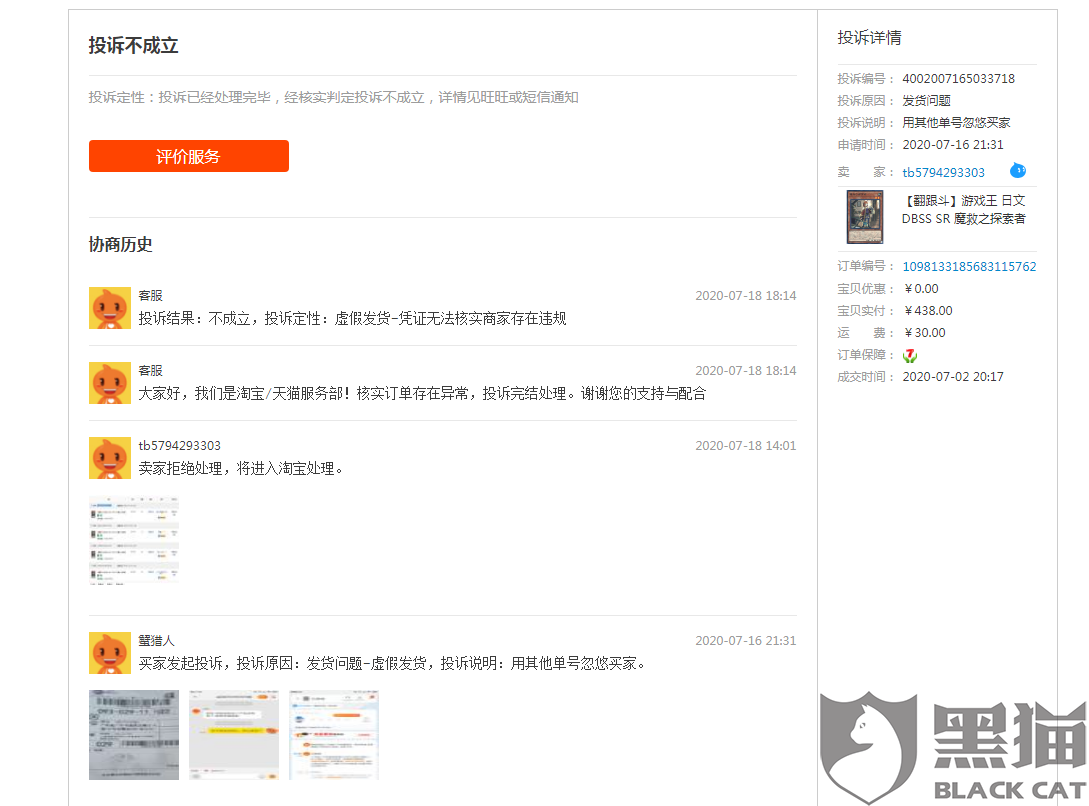
Task: Open order number 1098133185683115762 link
Action: (x=969, y=267)
